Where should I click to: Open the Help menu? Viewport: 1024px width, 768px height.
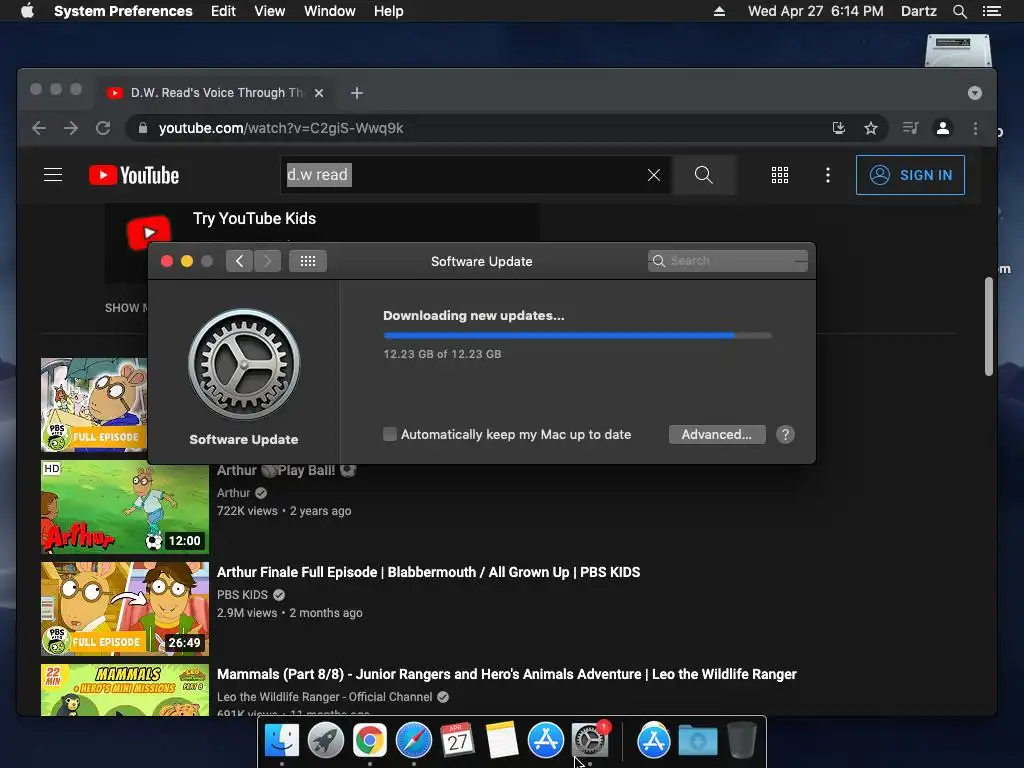(x=388, y=11)
